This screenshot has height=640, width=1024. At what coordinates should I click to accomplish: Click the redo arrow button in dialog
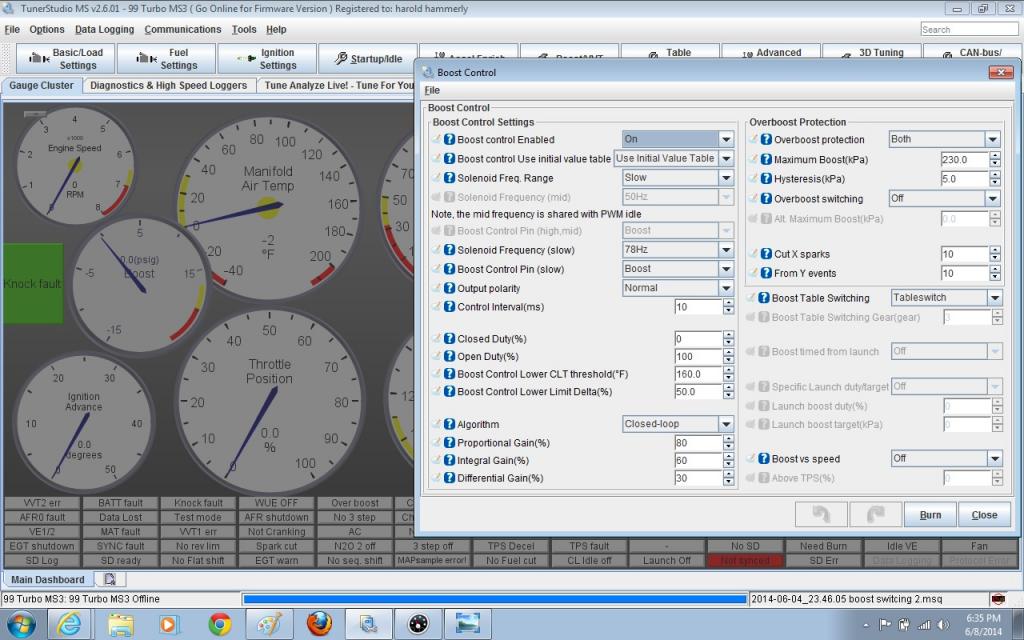[875, 515]
